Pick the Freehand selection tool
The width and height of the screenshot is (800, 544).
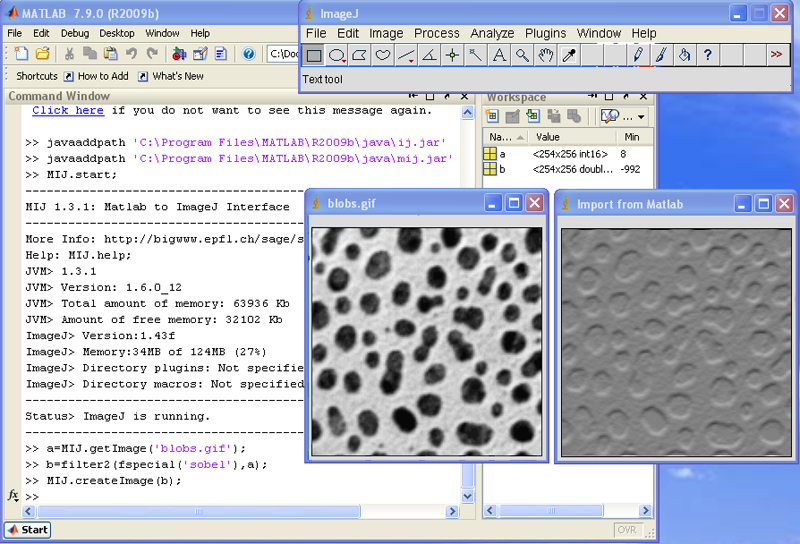(x=382, y=56)
